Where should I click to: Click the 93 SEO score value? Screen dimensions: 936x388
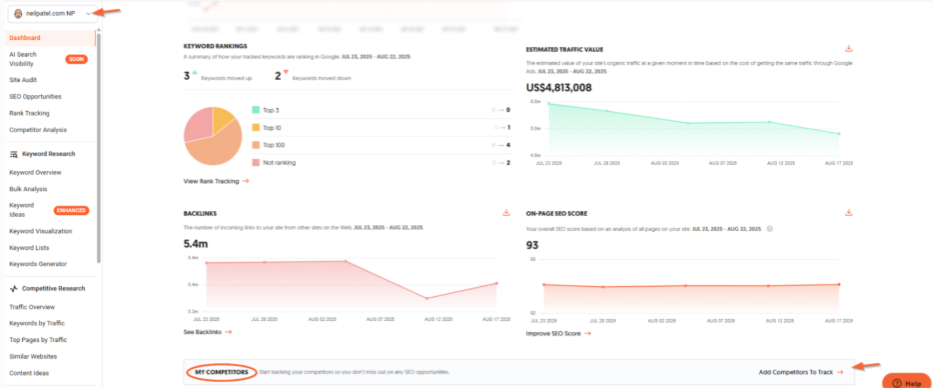coord(532,245)
